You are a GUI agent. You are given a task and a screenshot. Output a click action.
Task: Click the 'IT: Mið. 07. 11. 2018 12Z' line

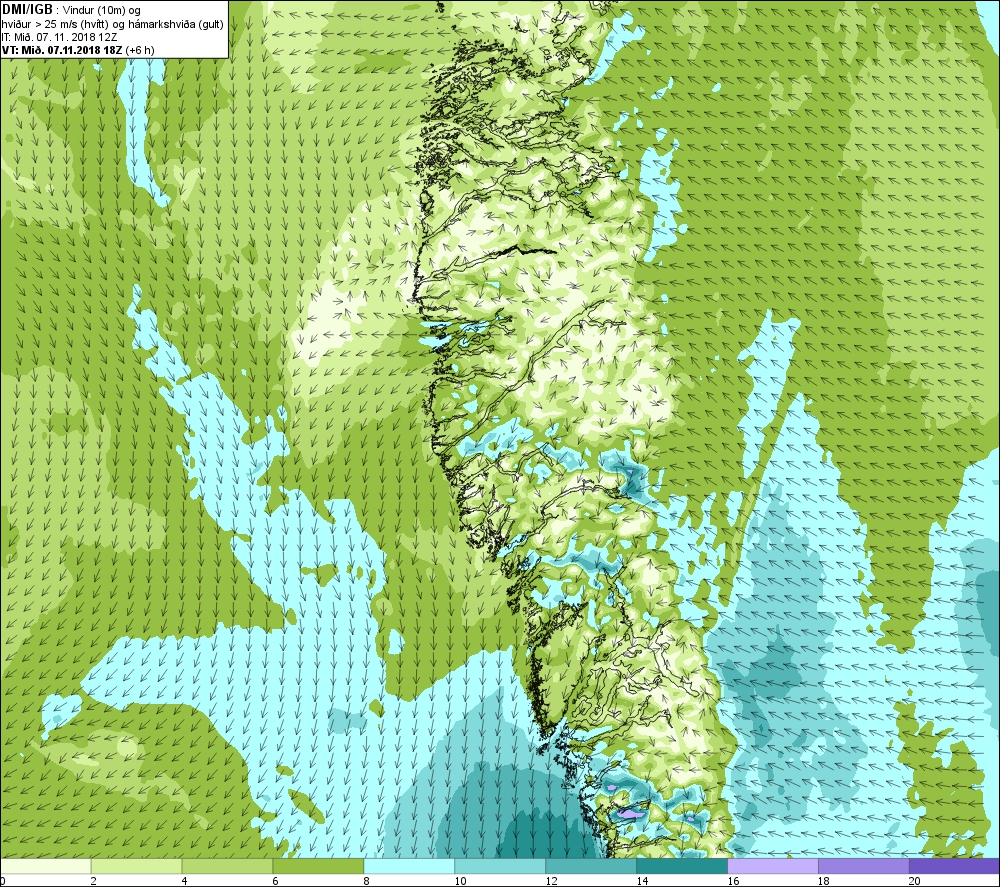(x=60, y=37)
